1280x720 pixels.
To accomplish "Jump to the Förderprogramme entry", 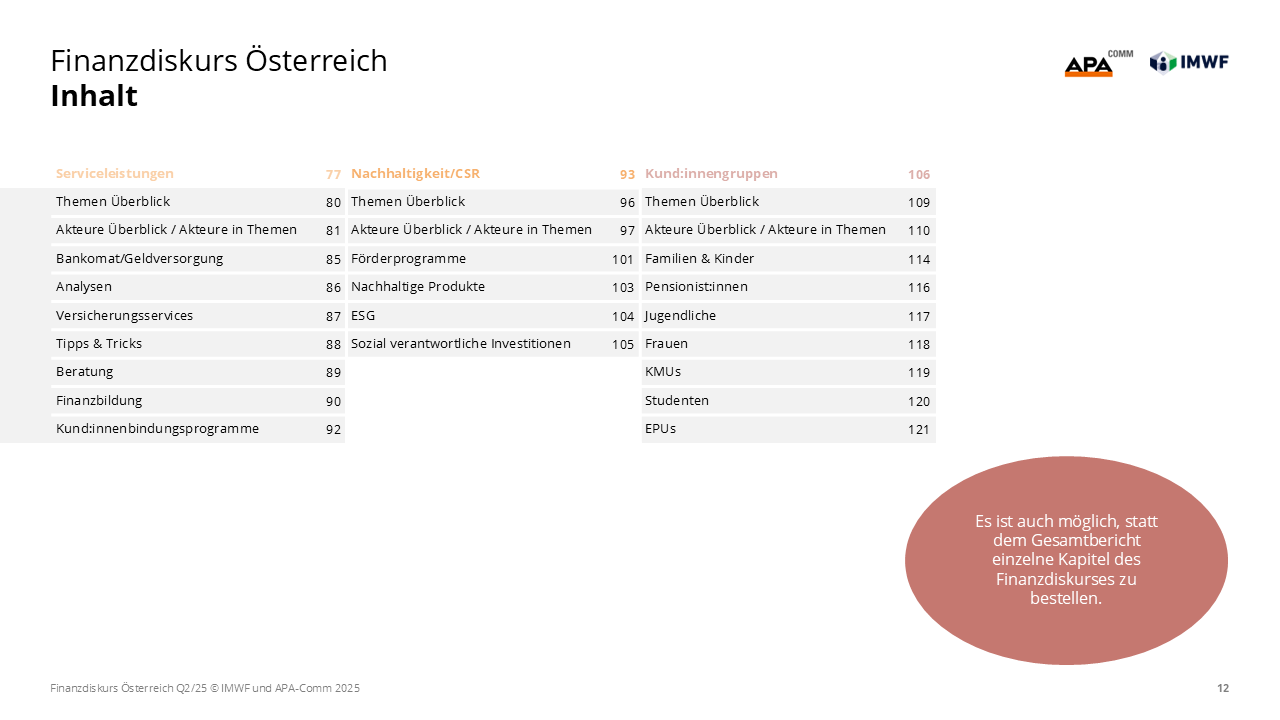I will pyautogui.click(x=408, y=258).
